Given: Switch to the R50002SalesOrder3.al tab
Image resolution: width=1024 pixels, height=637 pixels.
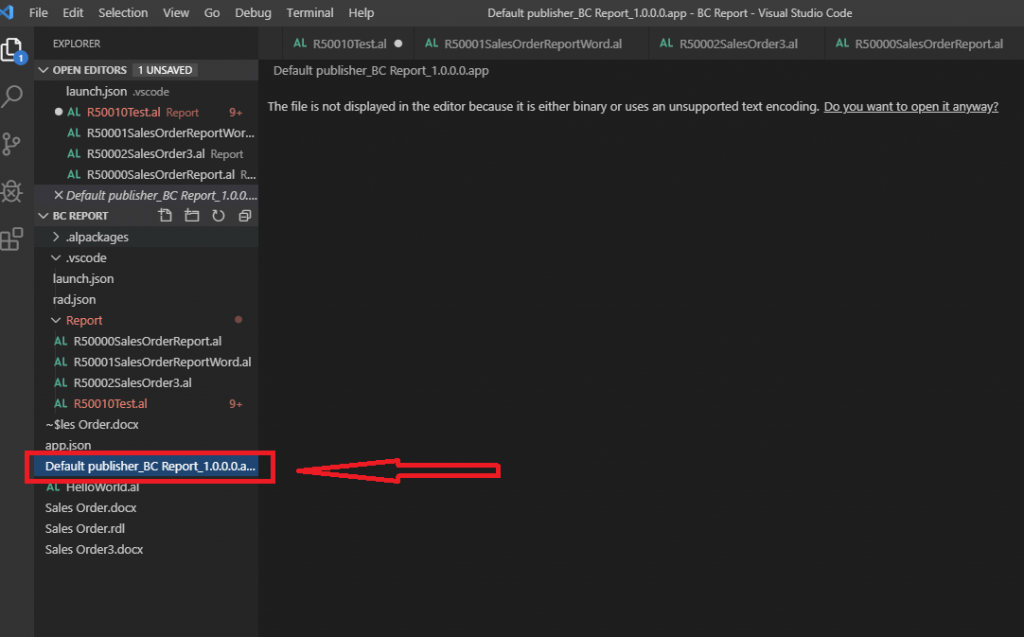Looking at the screenshot, I should tap(737, 44).
